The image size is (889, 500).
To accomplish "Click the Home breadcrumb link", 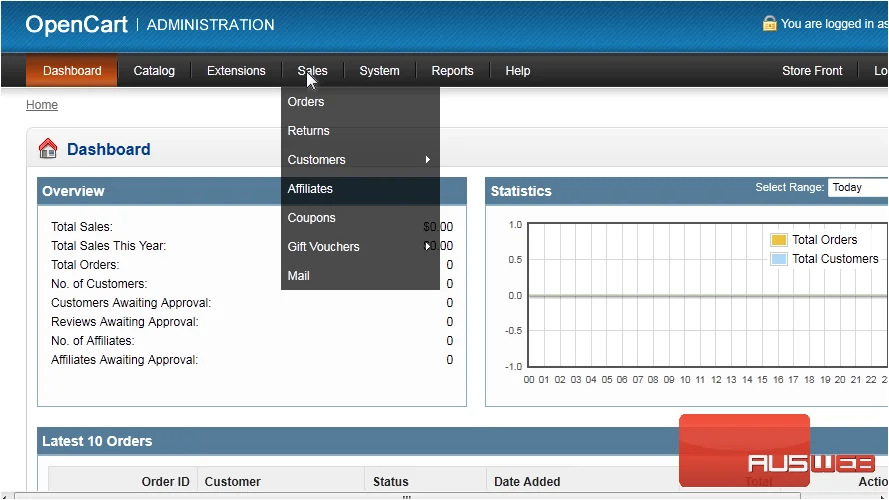I will pos(42,105).
